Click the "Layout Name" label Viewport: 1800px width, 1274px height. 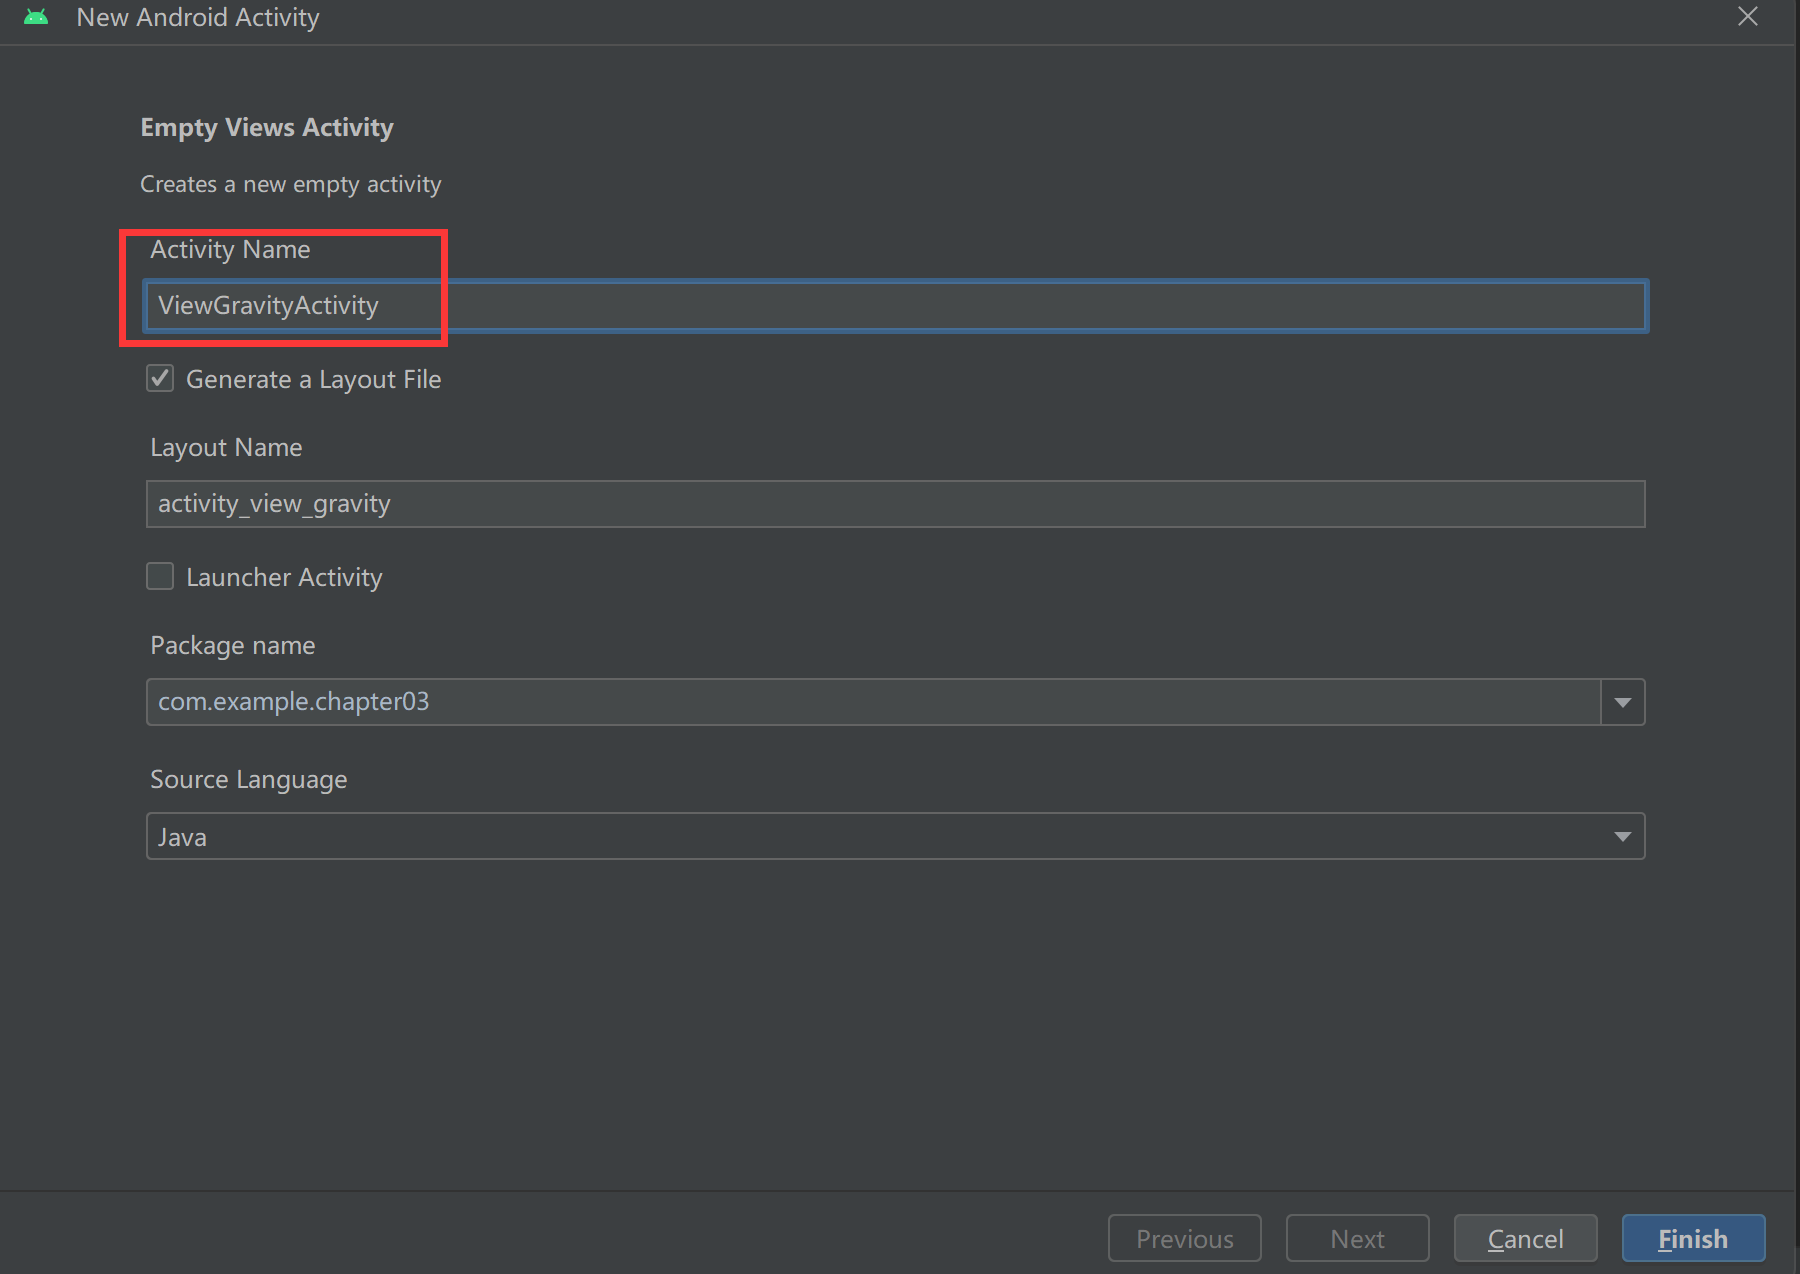226,448
